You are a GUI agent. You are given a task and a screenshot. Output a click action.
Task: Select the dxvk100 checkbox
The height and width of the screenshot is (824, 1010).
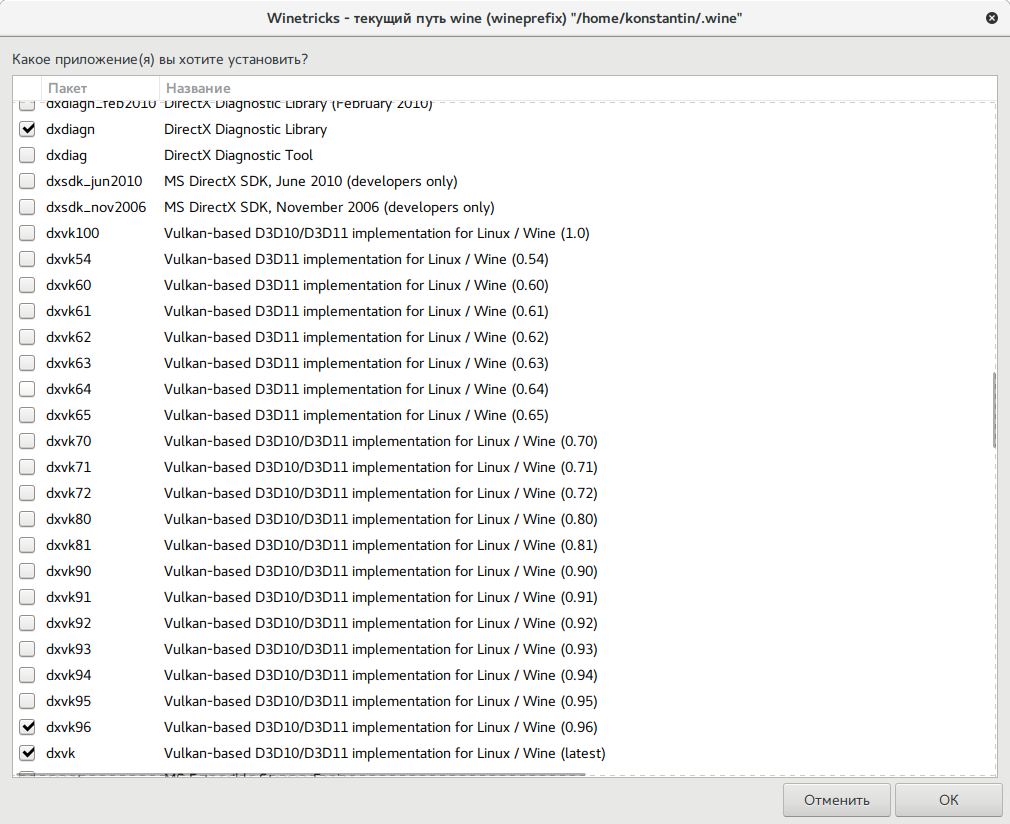coord(27,233)
